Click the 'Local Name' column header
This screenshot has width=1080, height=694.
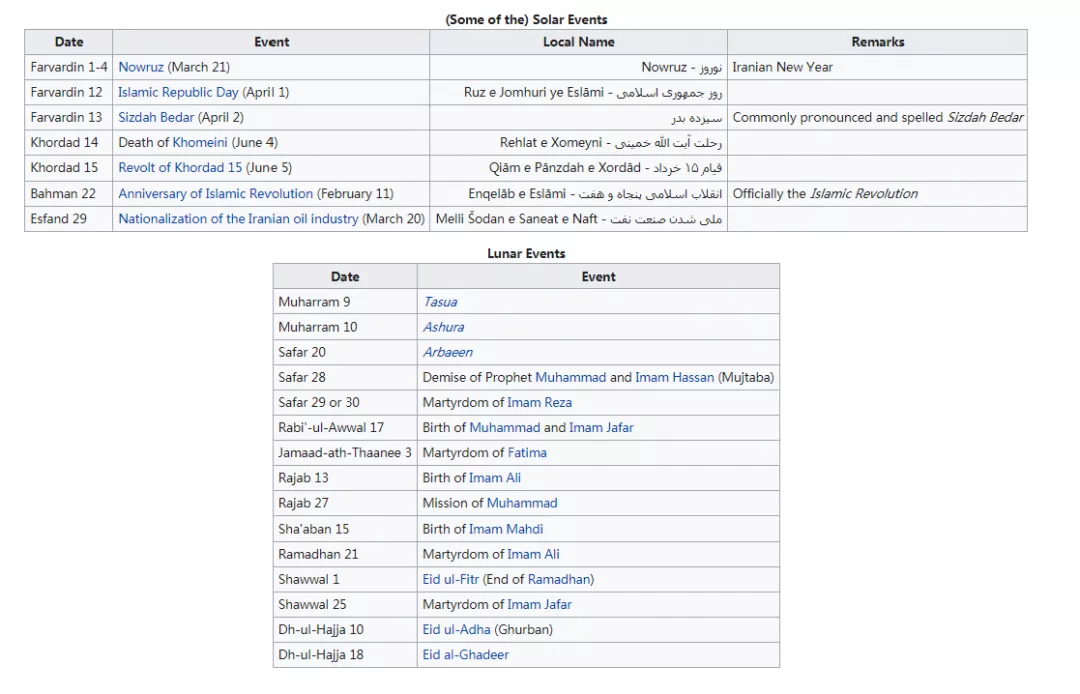coord(579,42)
